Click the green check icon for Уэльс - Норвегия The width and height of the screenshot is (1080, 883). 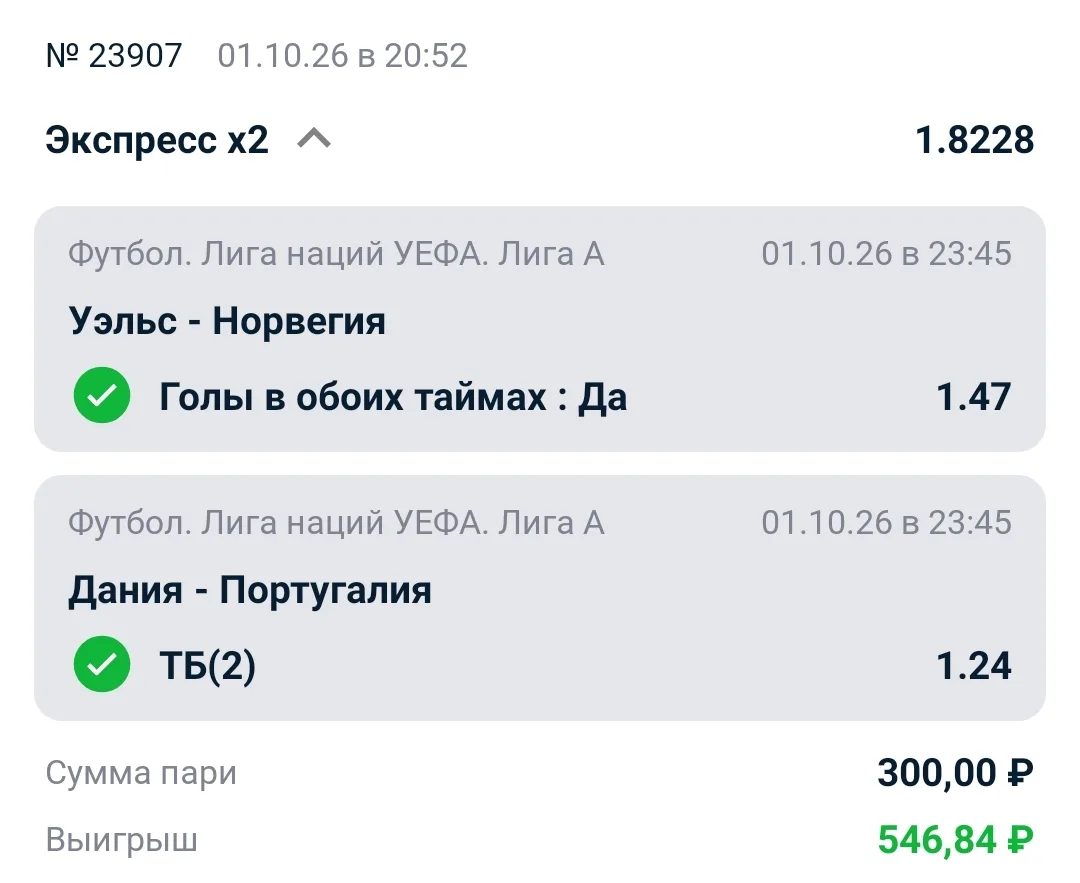[x=102, y=395]
